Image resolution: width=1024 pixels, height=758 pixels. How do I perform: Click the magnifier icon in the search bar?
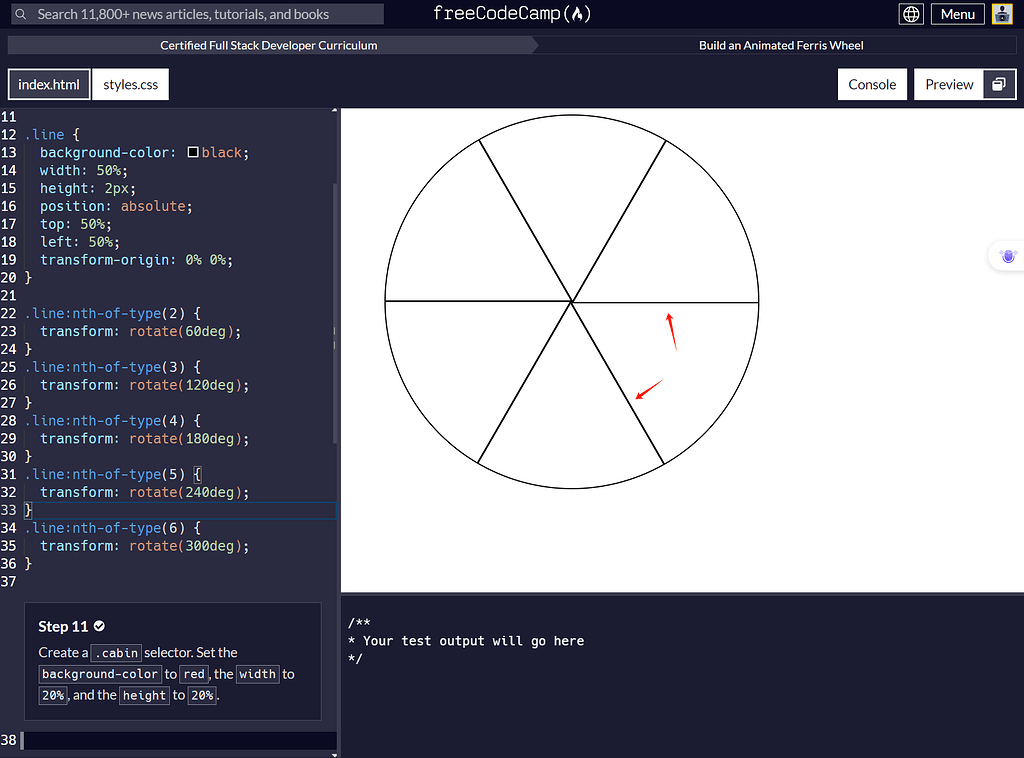pyautogui.click(x=20, y=14)
